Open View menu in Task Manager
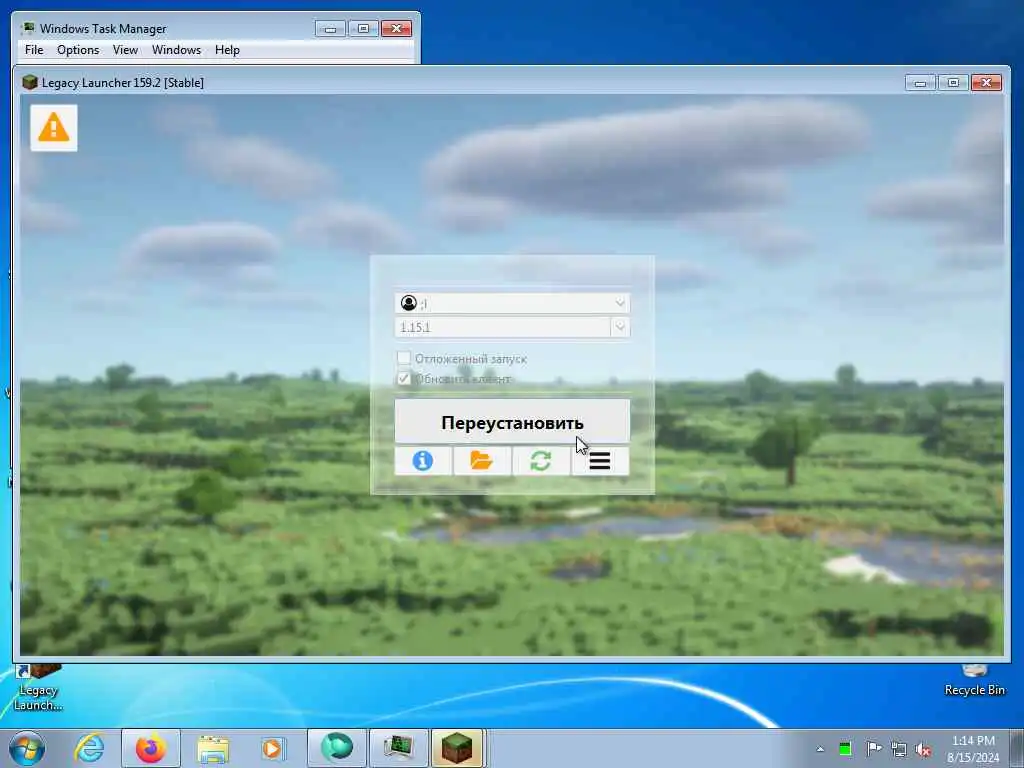This screenshot has width=1024, height=768. click(x=125, y=50)
